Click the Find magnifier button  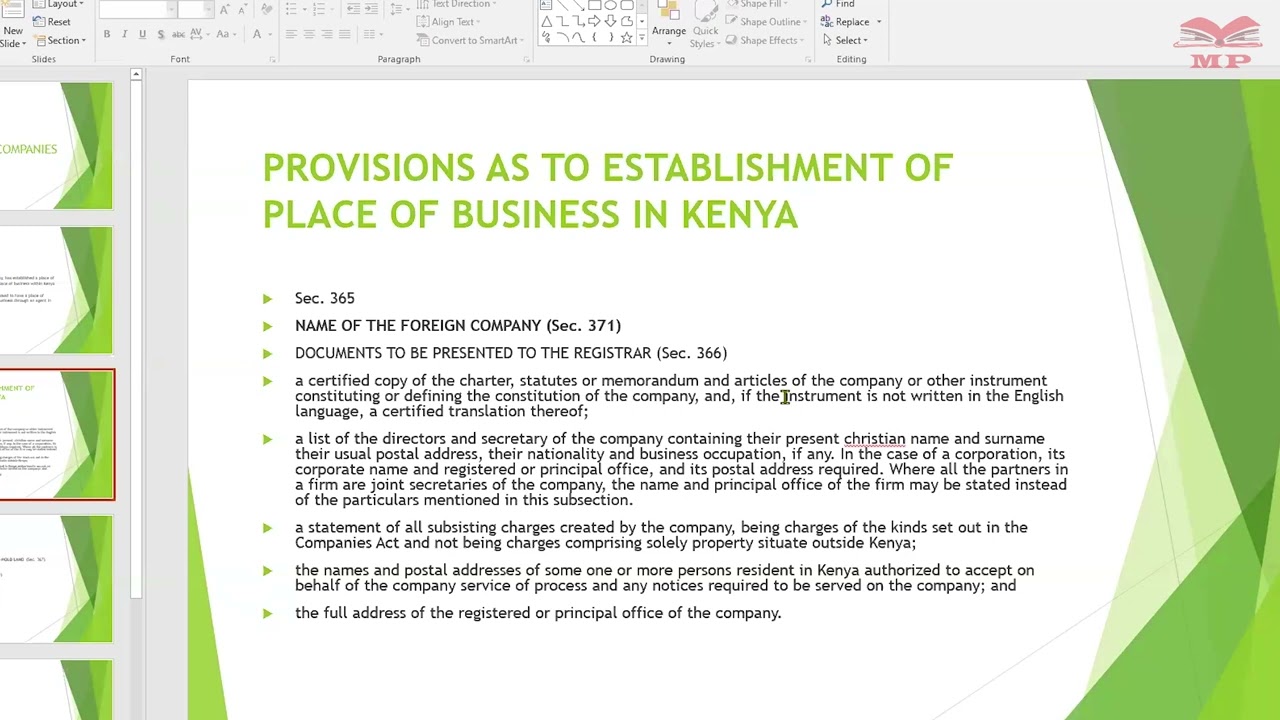838,5
